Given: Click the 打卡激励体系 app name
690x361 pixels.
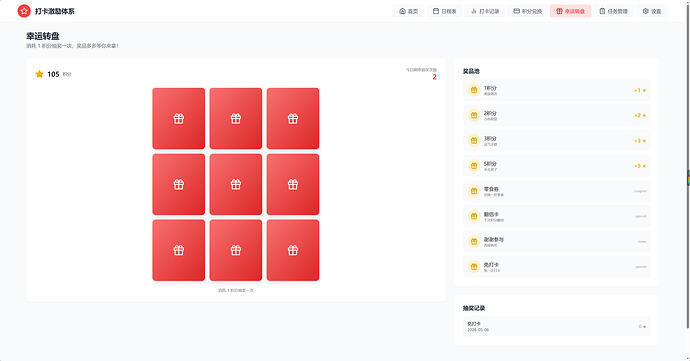Looking at the screenshot, I should pos(55,11).
